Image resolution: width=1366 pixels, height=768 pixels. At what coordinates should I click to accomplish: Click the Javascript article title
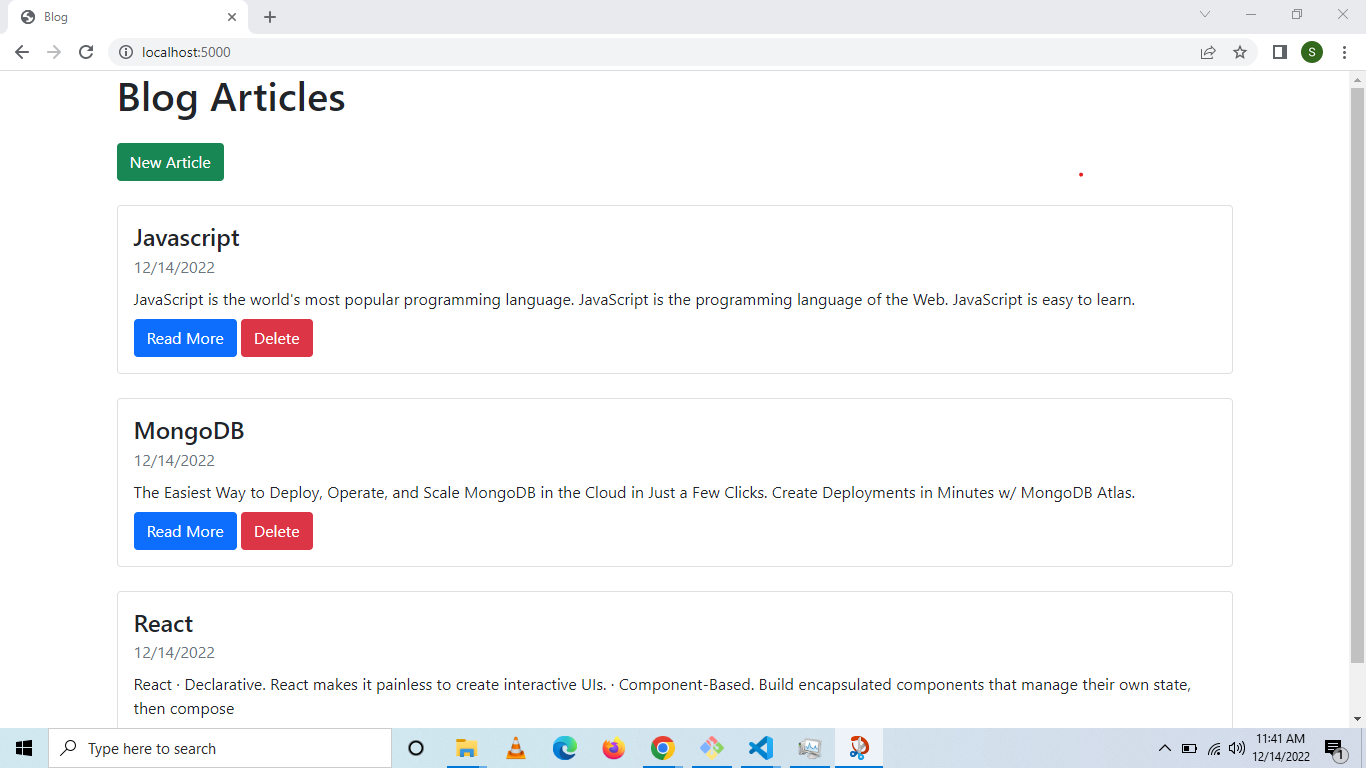tap(187, 238)
